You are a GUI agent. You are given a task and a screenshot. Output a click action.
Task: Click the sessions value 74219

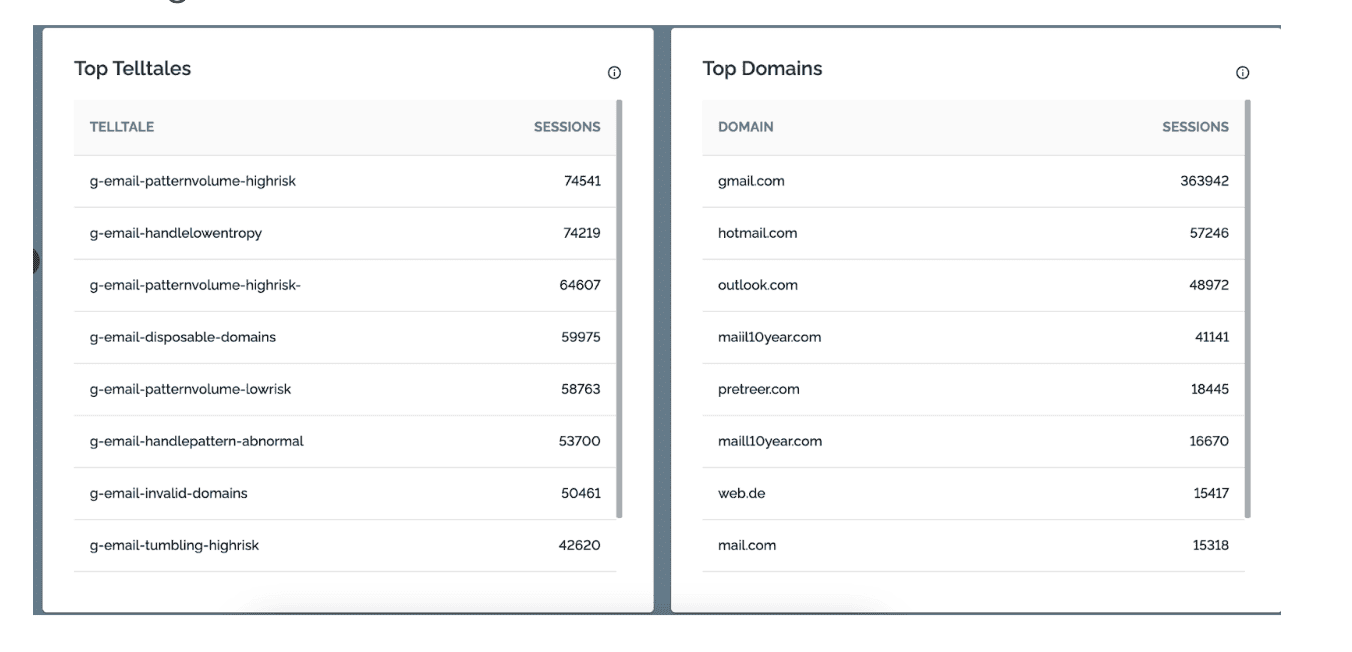coord(582,233)
